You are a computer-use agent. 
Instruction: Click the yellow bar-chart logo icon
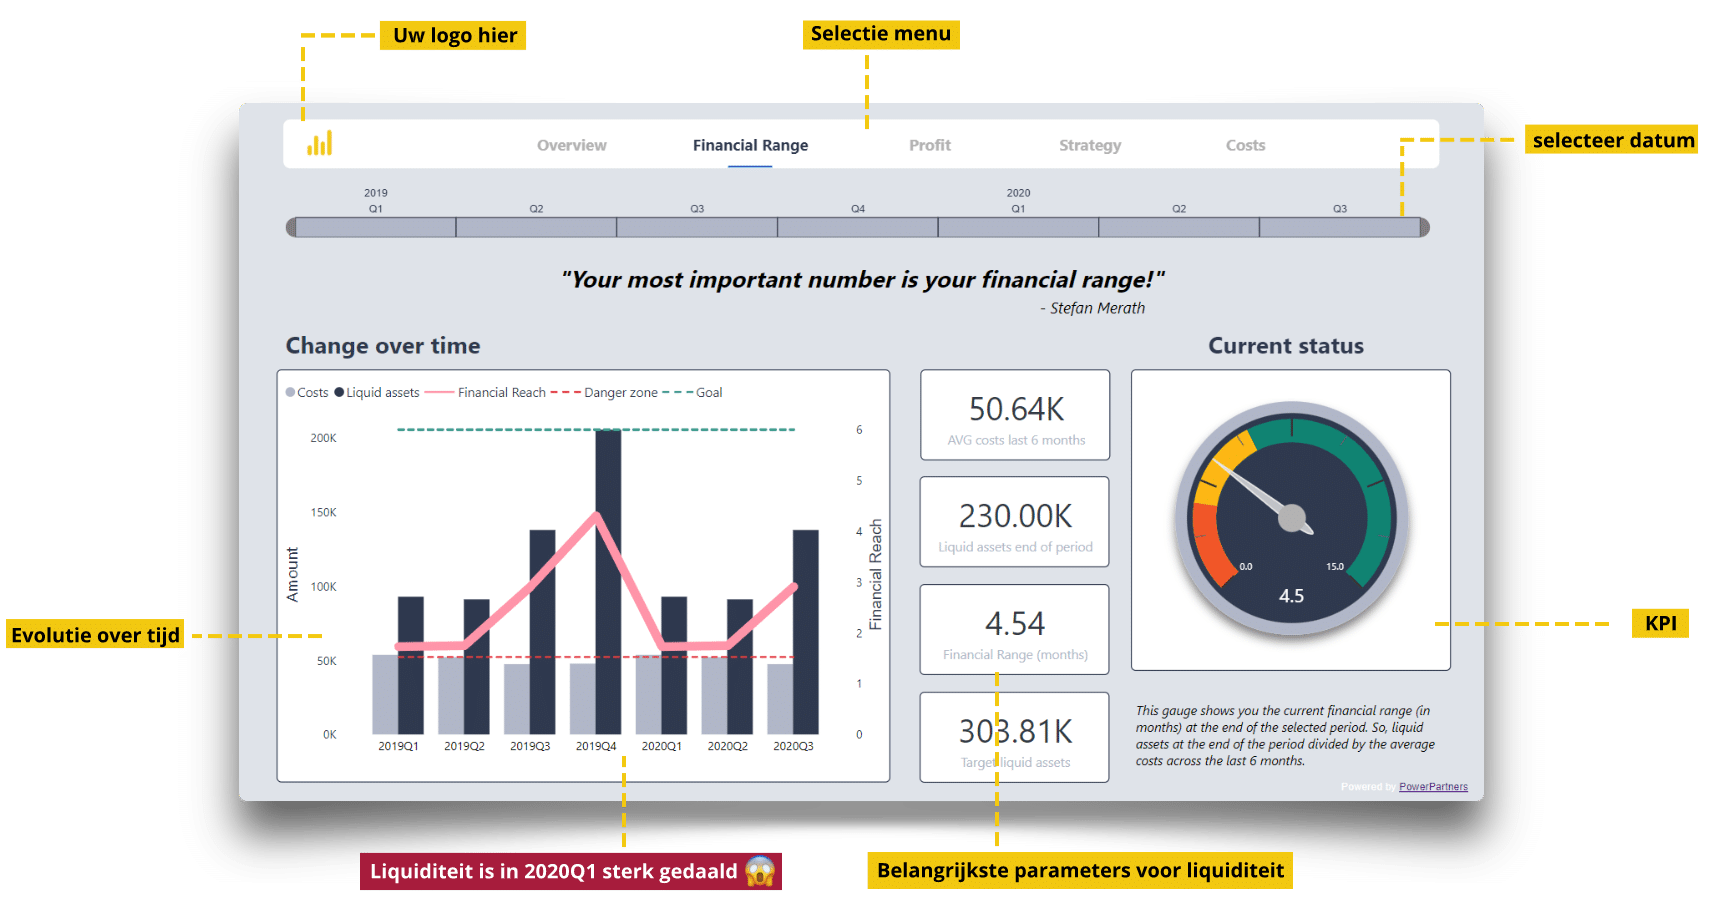point(319,144)
